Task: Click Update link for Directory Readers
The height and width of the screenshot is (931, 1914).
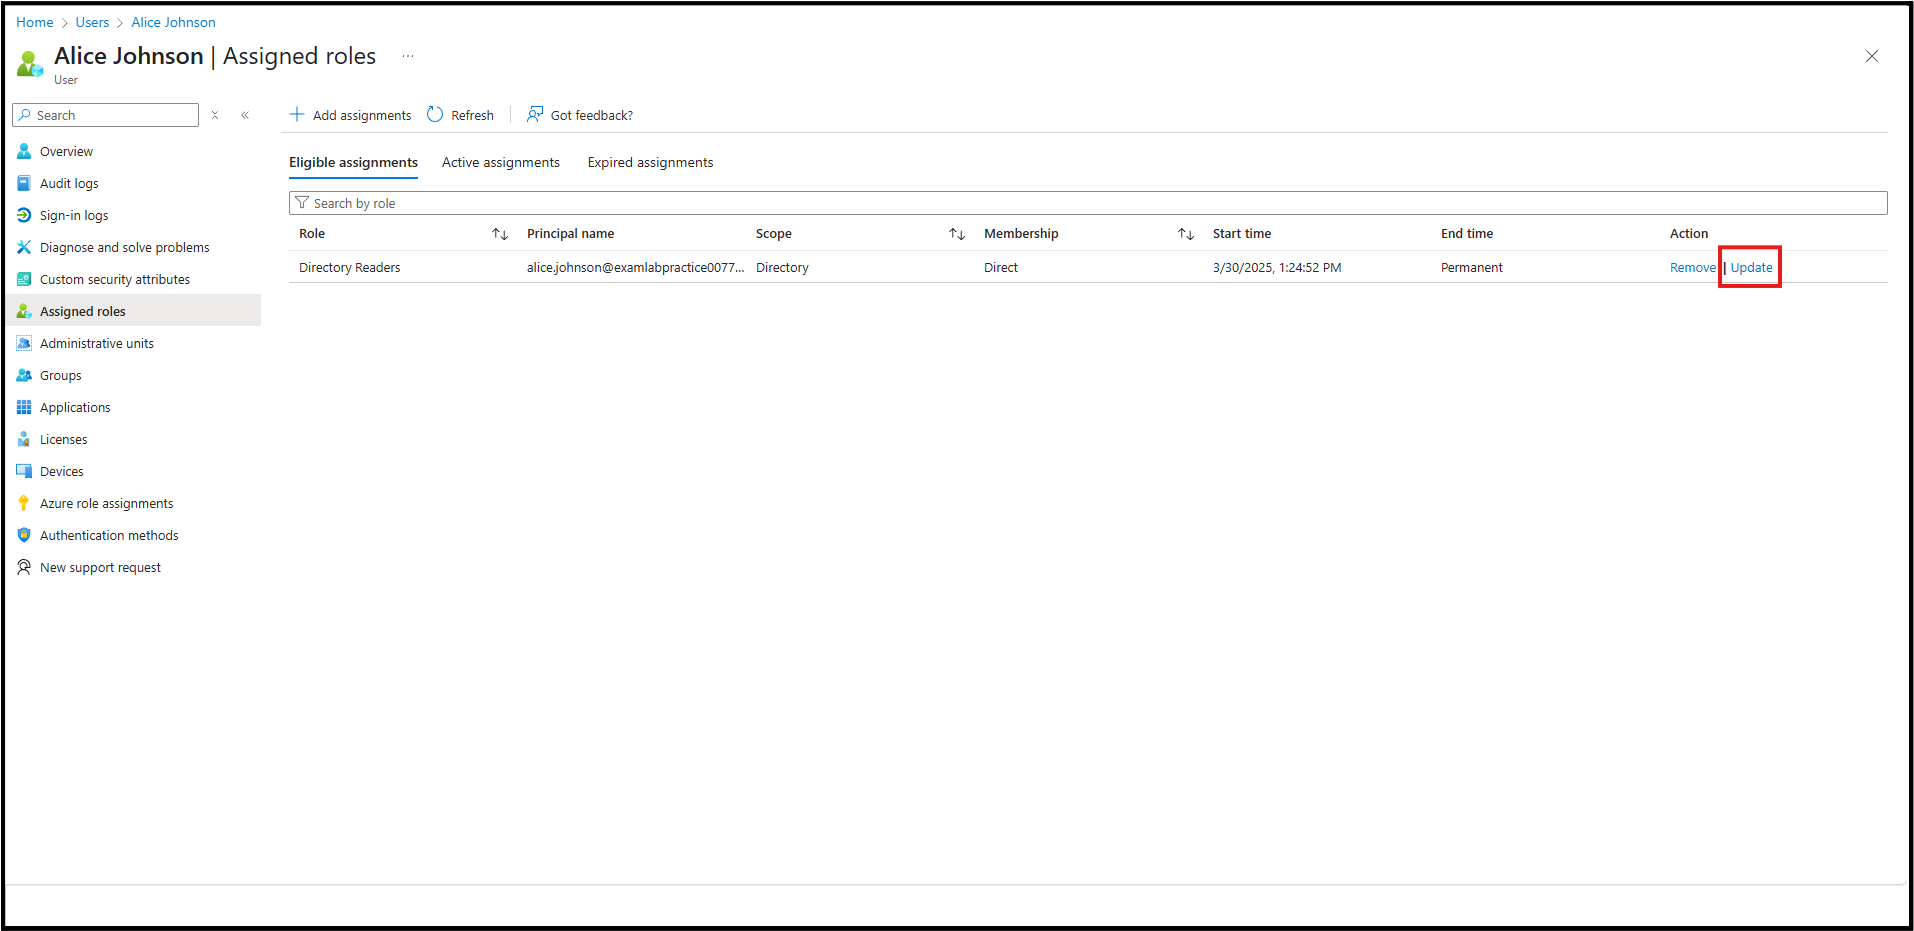Action: click(1751, 268)
